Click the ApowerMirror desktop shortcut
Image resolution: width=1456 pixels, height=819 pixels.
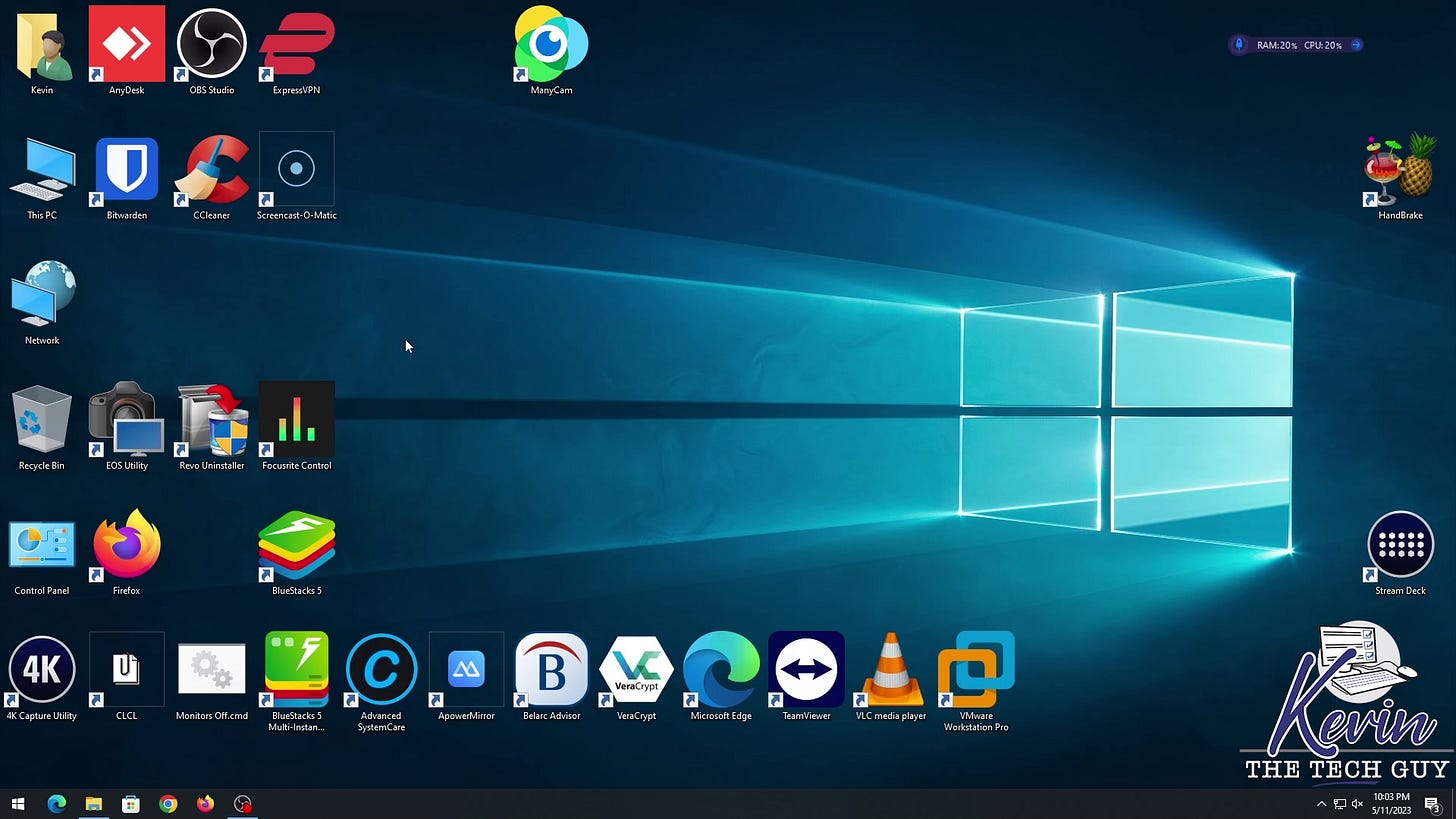pos(466,677)
